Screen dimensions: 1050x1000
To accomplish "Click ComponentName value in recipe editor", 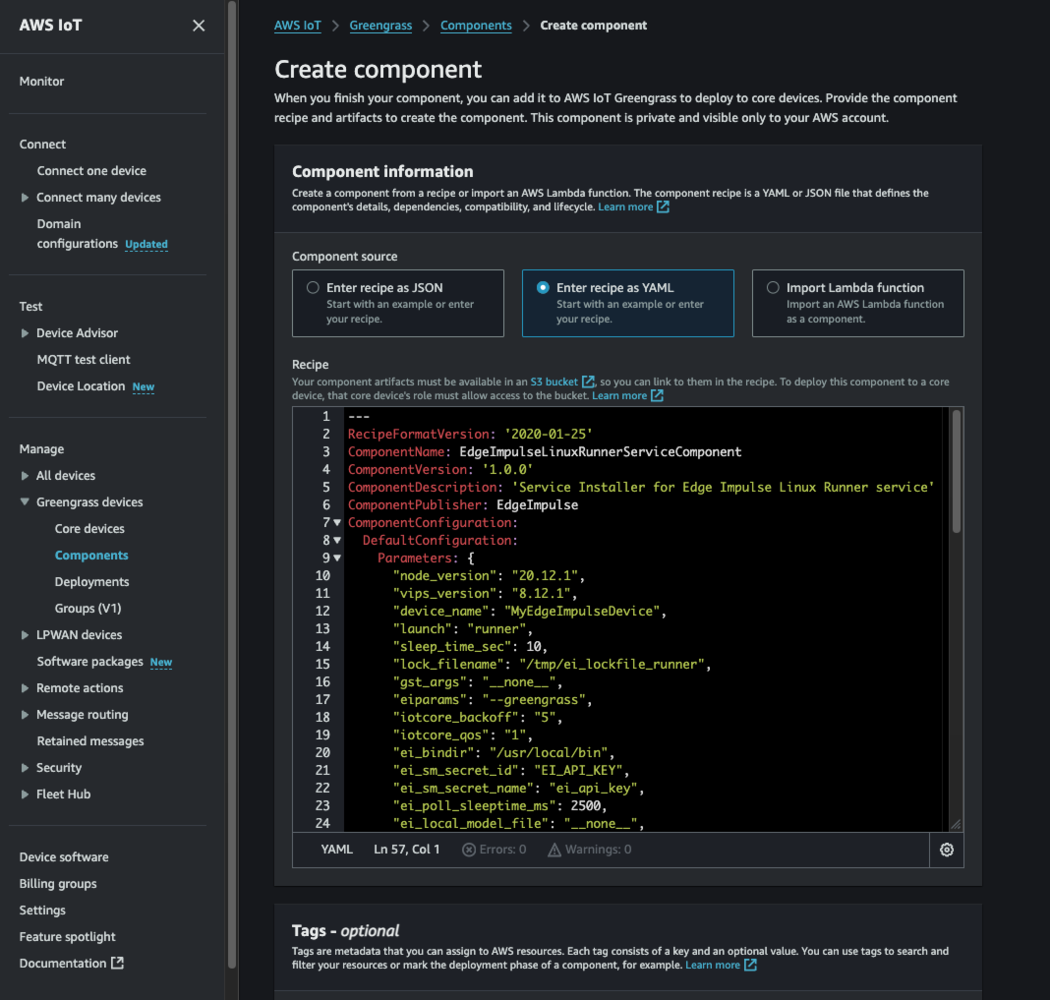I will (600, 452).
